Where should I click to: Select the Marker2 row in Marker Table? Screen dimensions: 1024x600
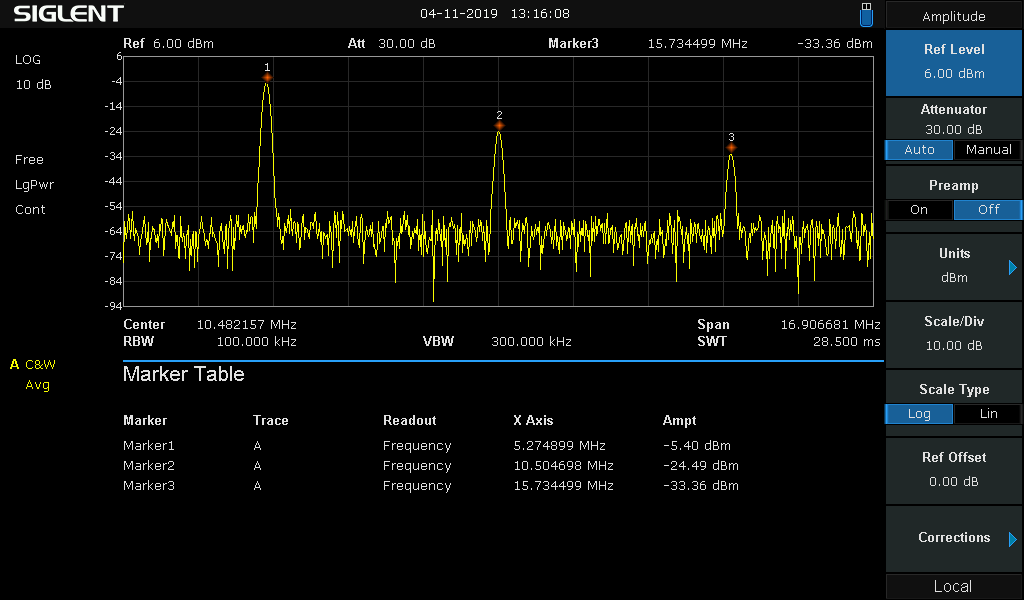point(431,466)
